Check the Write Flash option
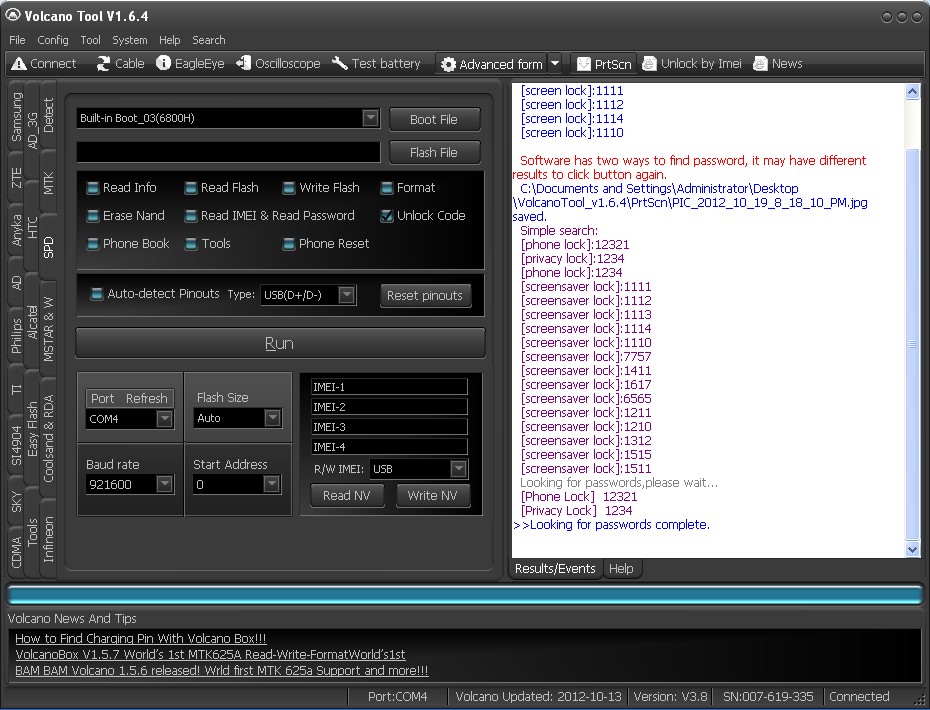The height and width of the screenshot is (710, 930). 289,188
